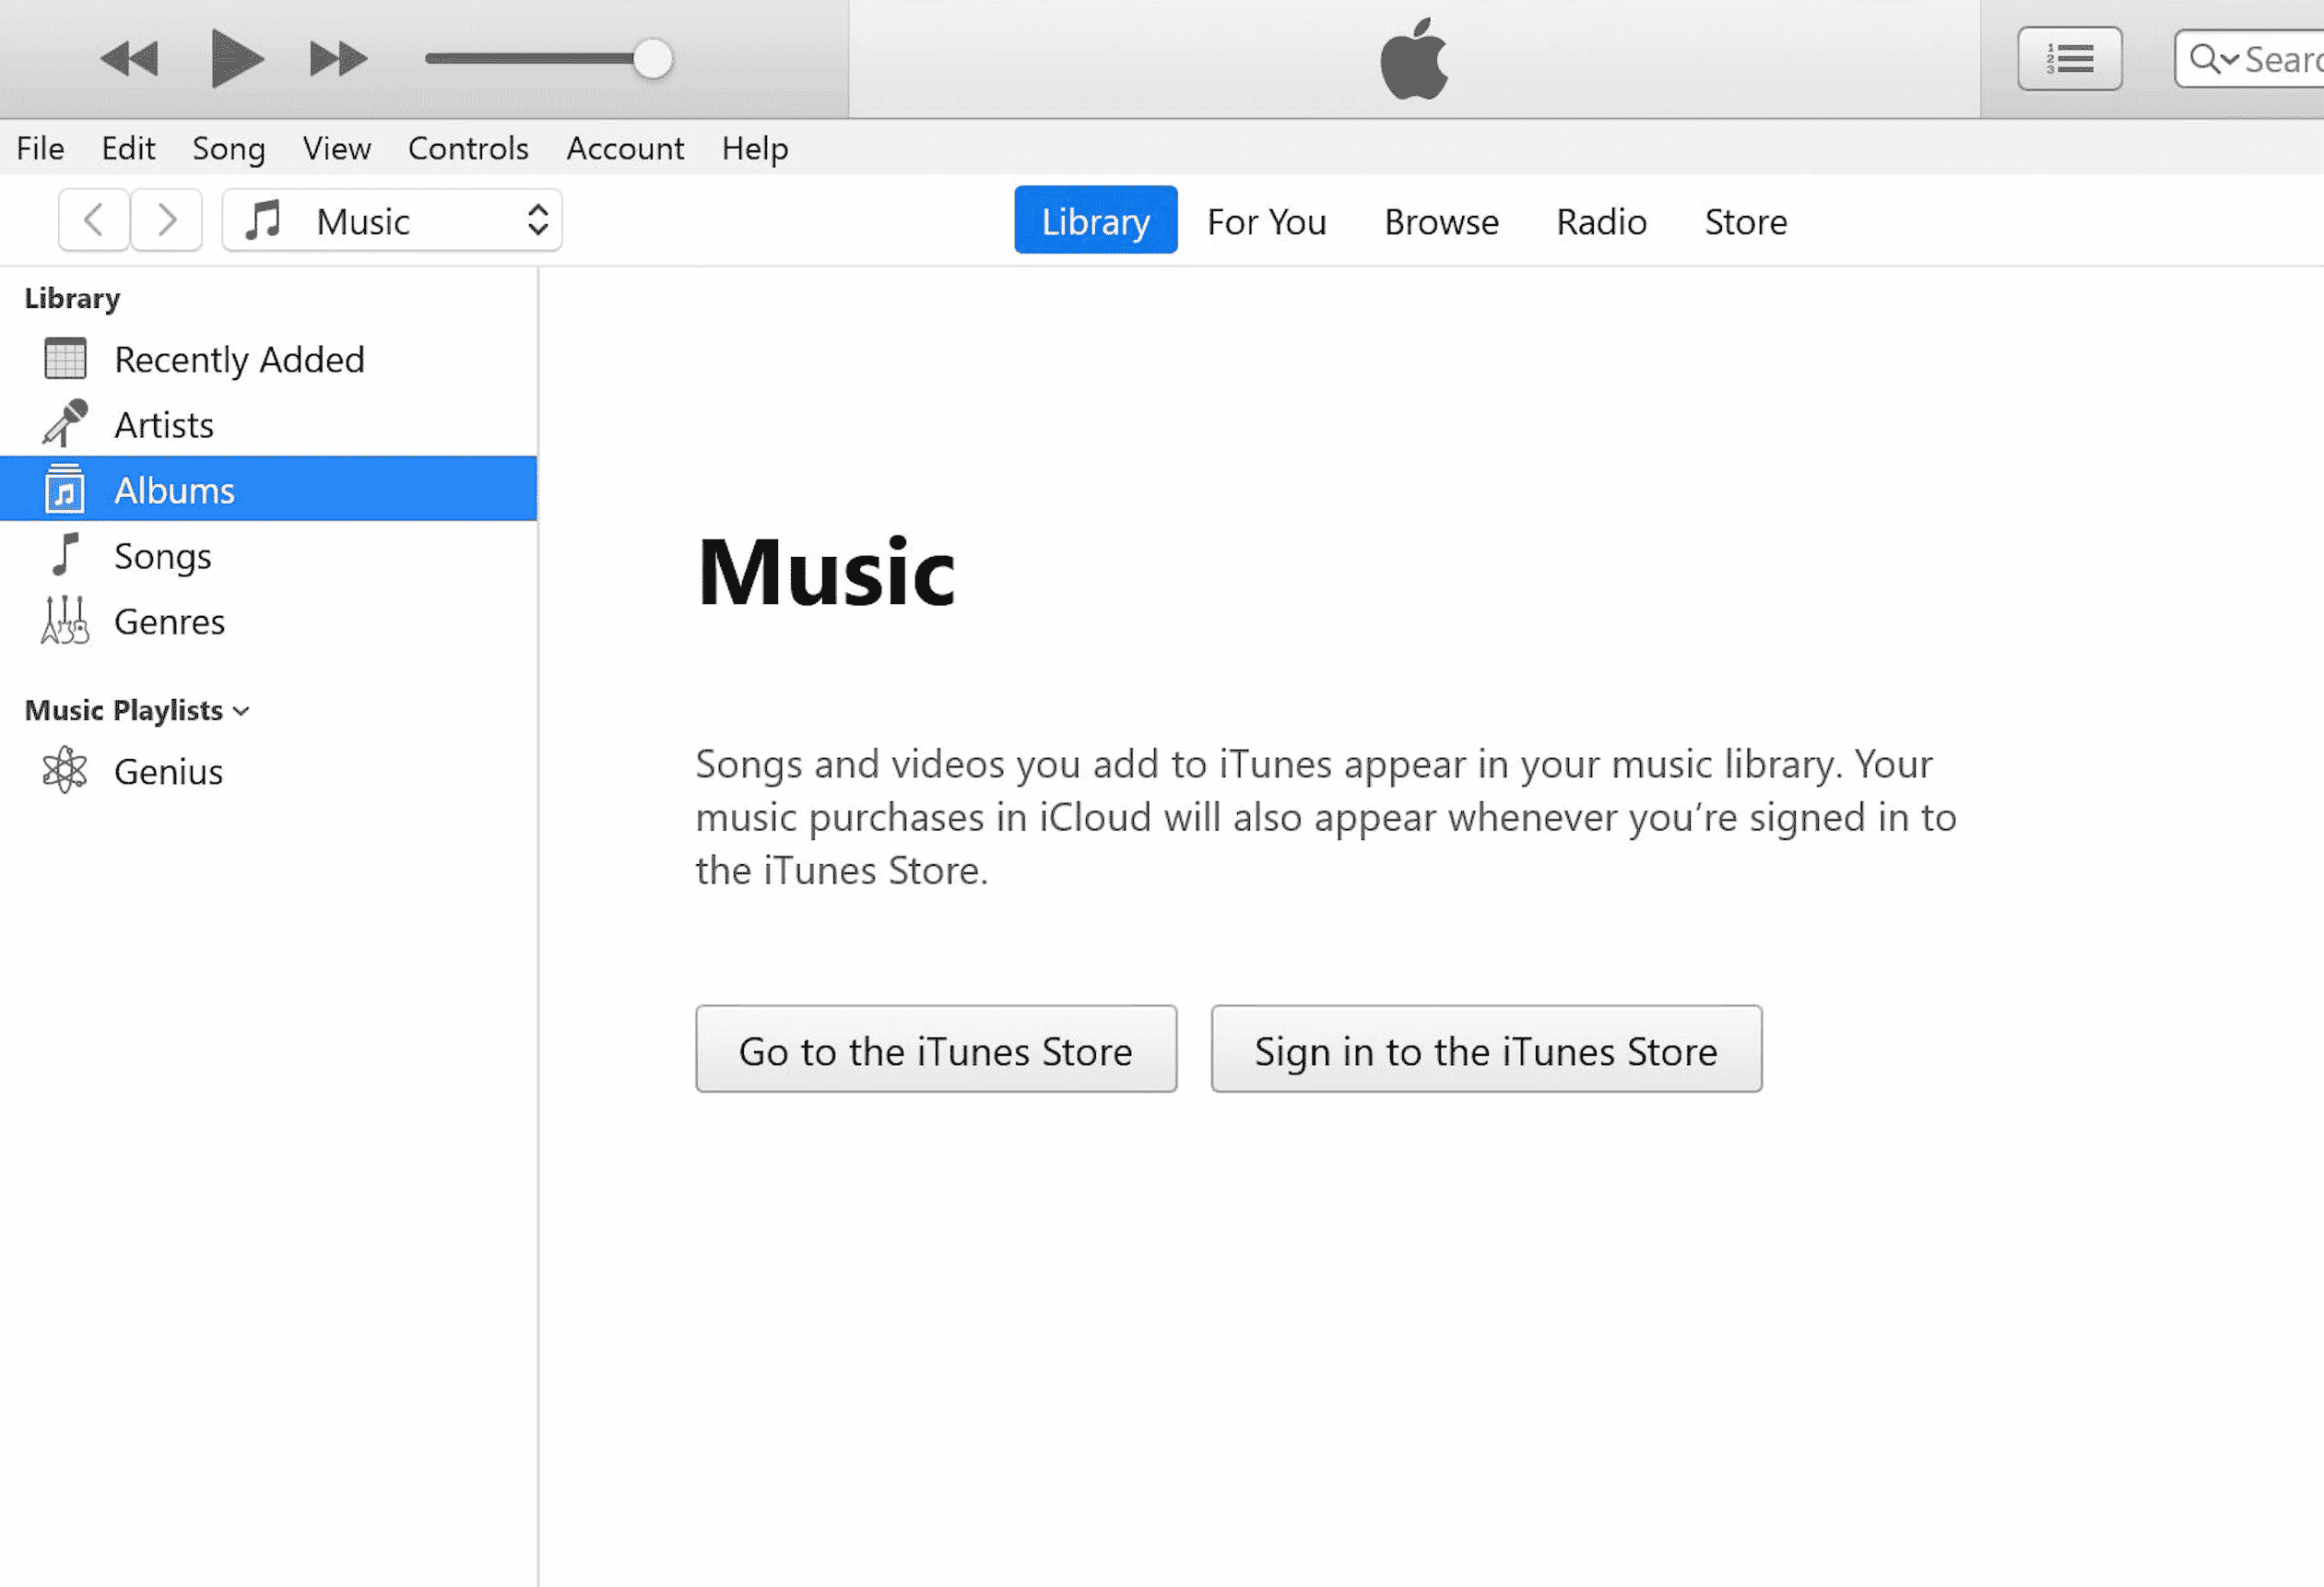The image size is (2324, 1587).
Task: Click Sign in to the iTunes Store button
Action: pyautogui.click(x=1485, y=1049)
